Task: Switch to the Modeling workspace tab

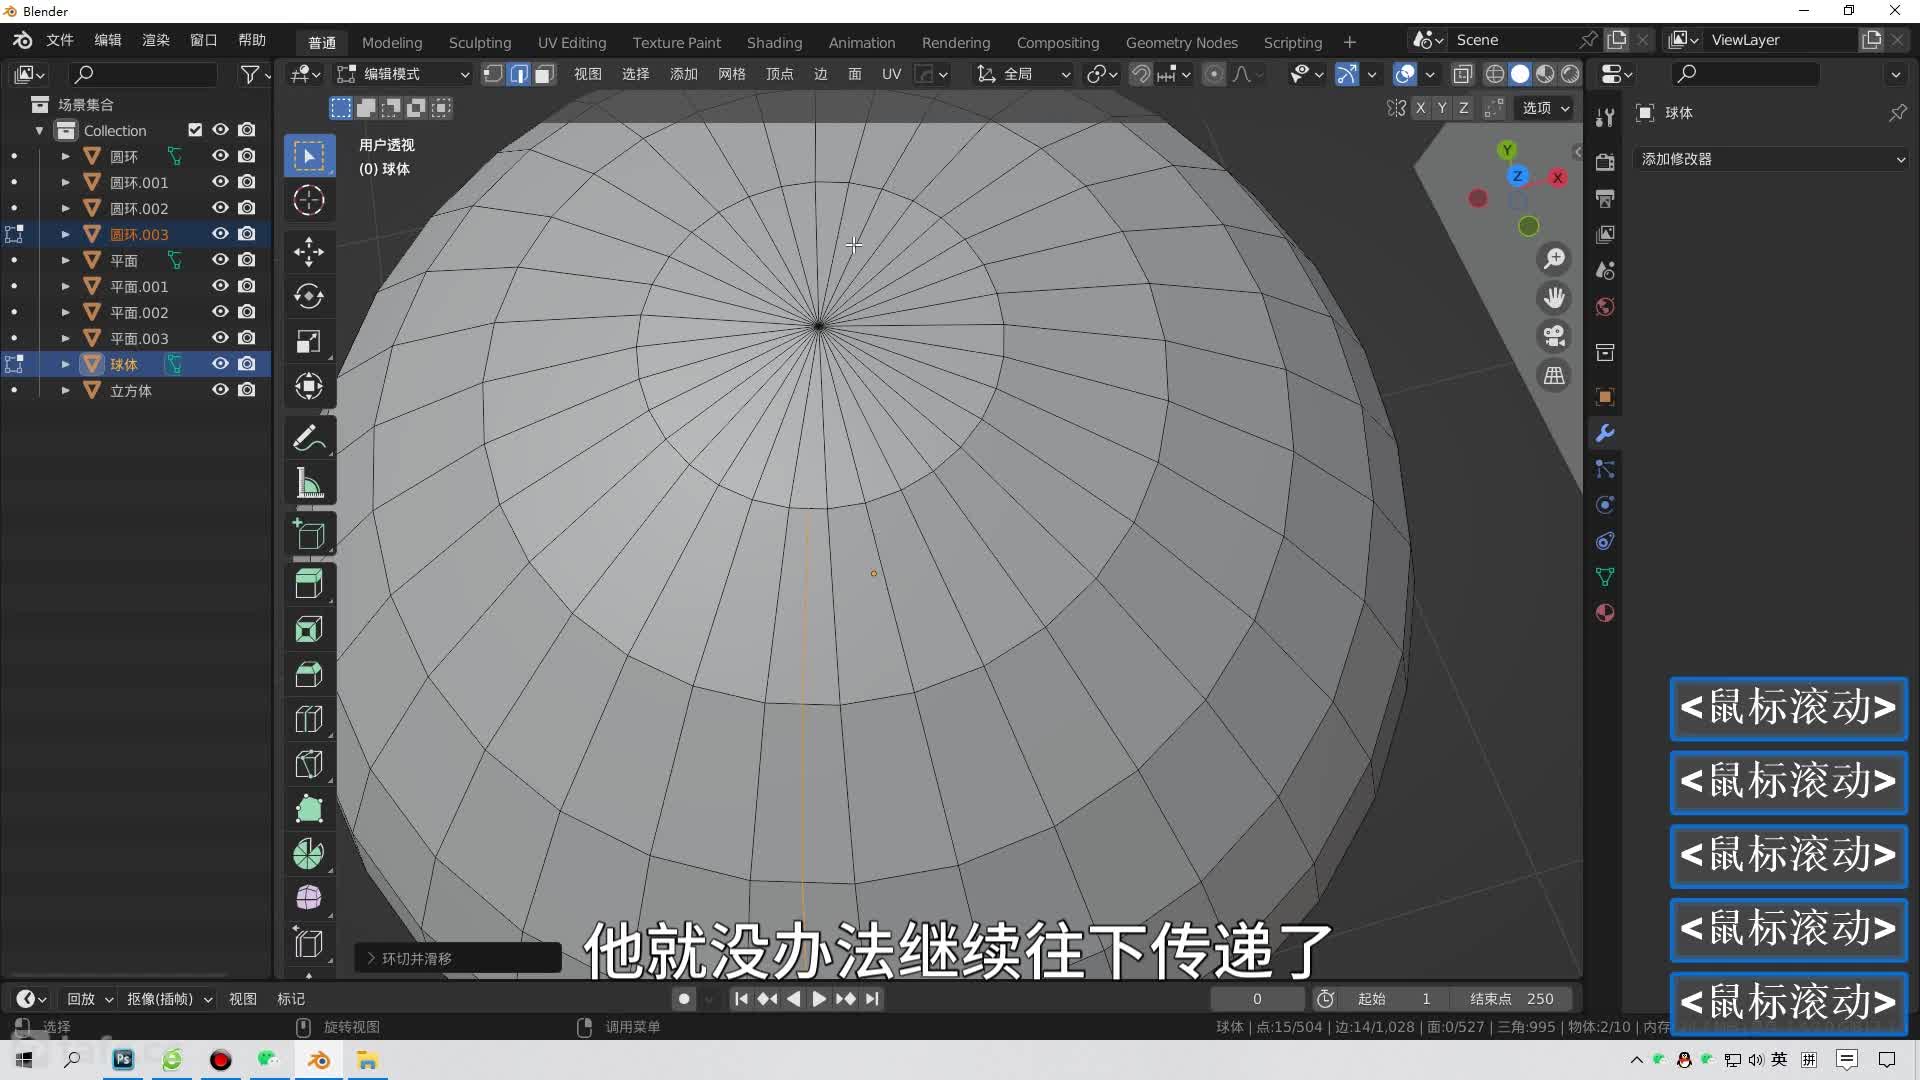Action: click(x=392, y=42)
